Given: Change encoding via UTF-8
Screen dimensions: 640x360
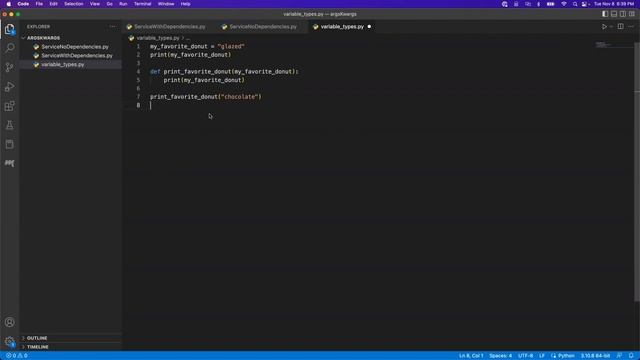Looking at the screenshot, I should point(525,356).
